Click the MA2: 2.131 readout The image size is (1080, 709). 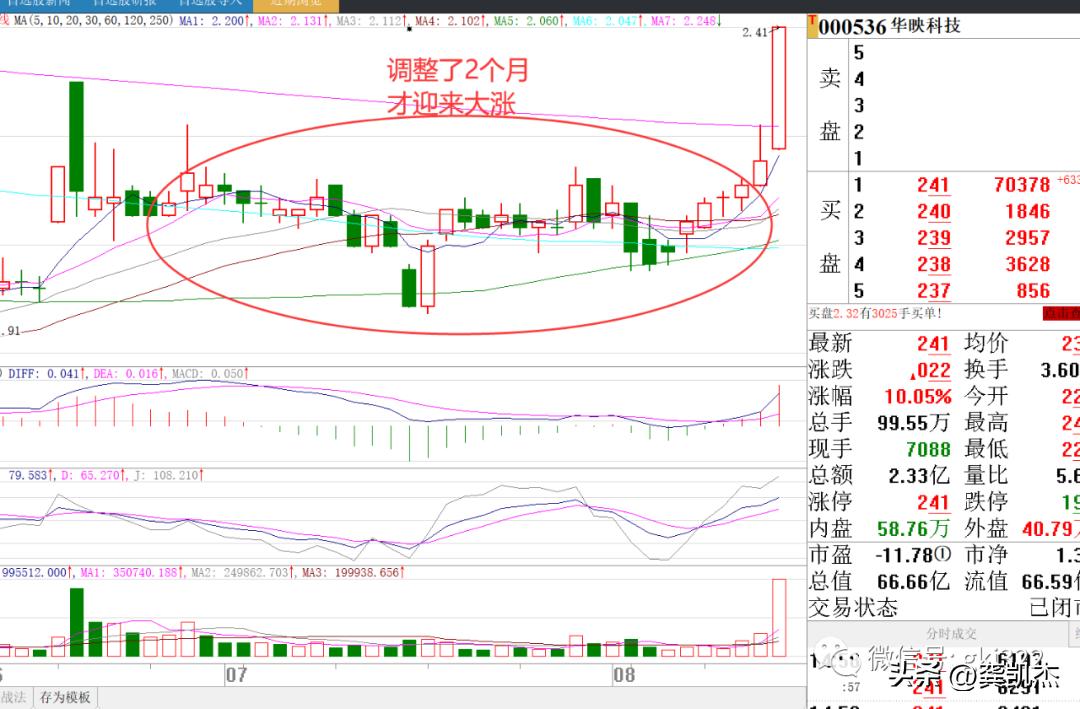click(293, 21)
